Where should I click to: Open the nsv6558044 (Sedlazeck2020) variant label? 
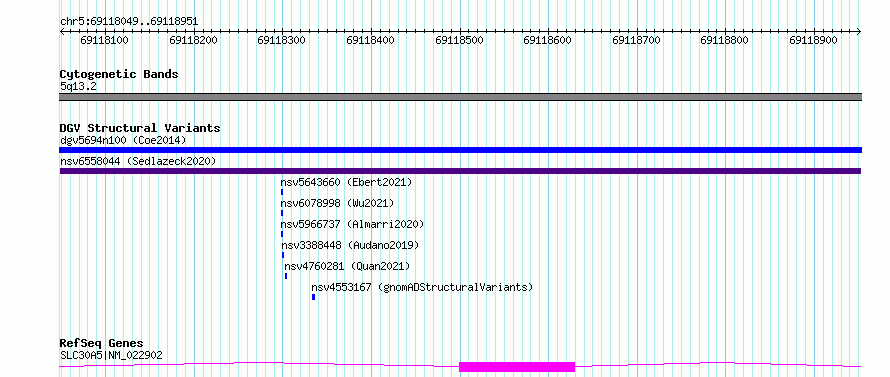click(138, 161)
